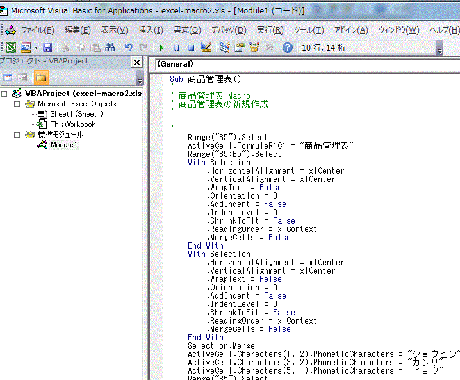Click the green comment '商品管理表の新規作成'

(x=223, y=104)
